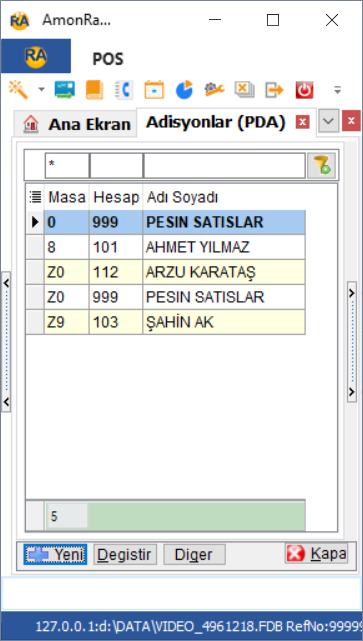Click the row indicator for the first row
363x641 pixels.
pyautogui.click(x=35, y=222)
